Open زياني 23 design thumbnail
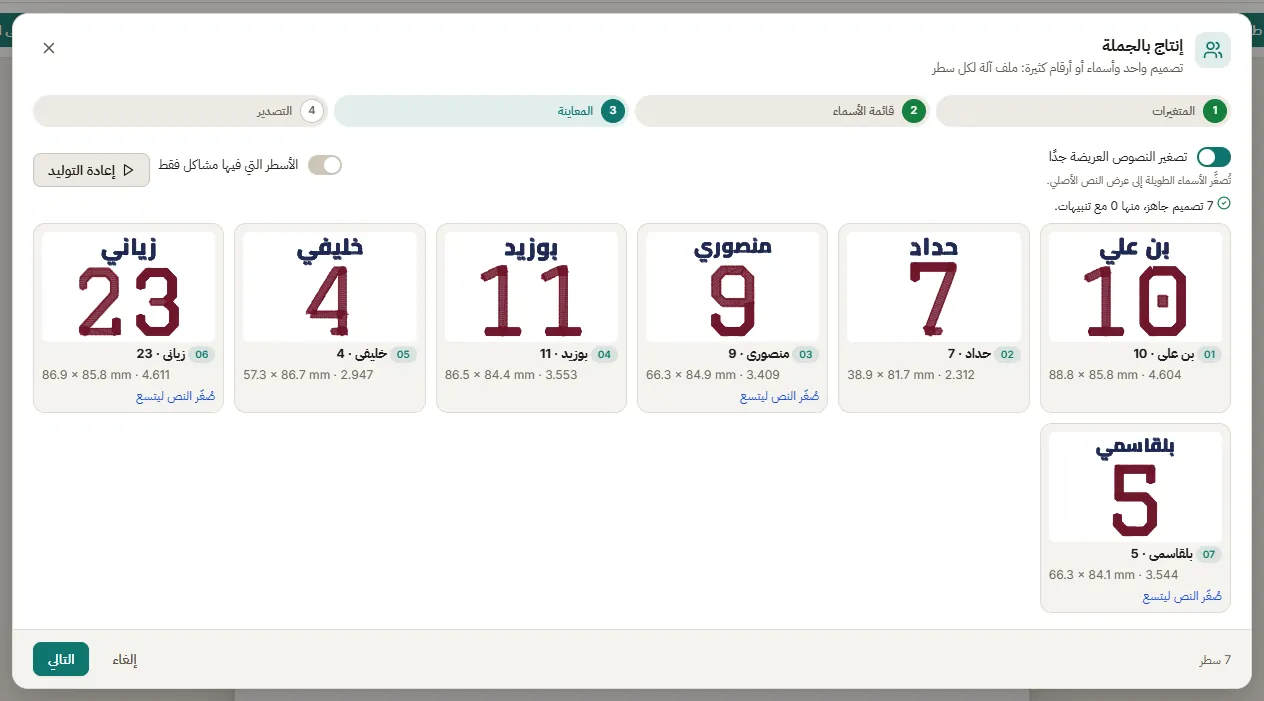 pyautogui.click(x=129, y=287)
